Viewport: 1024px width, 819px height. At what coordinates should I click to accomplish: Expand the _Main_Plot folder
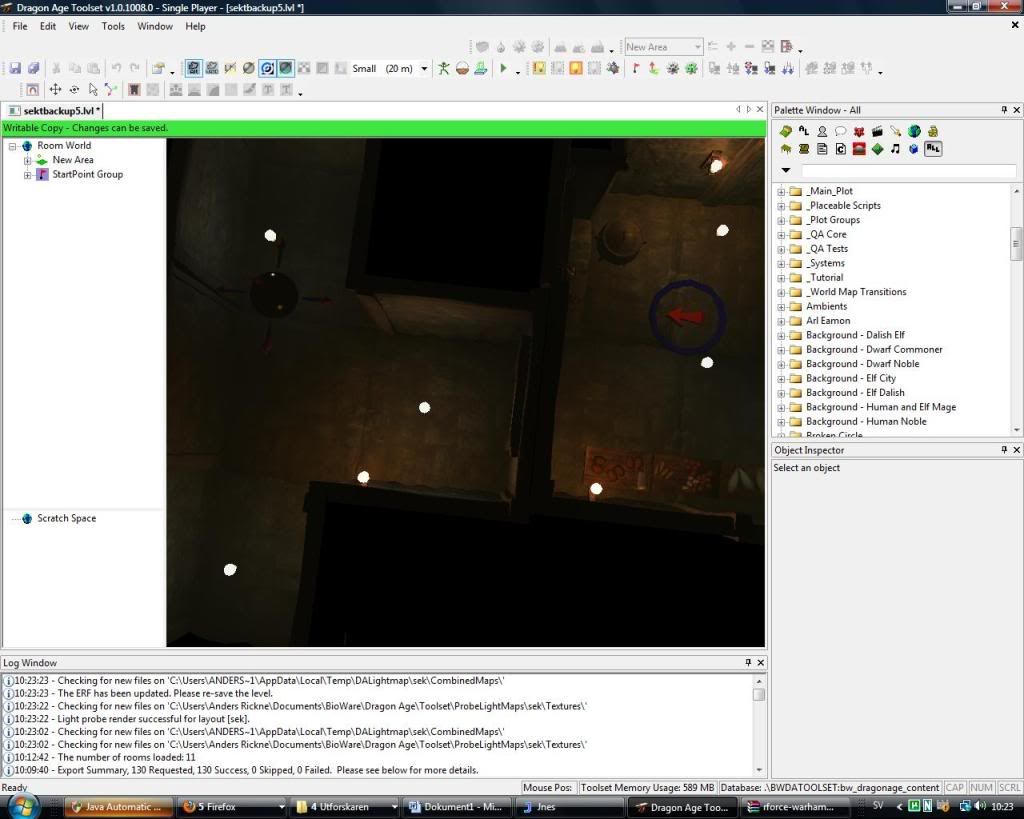781,191
